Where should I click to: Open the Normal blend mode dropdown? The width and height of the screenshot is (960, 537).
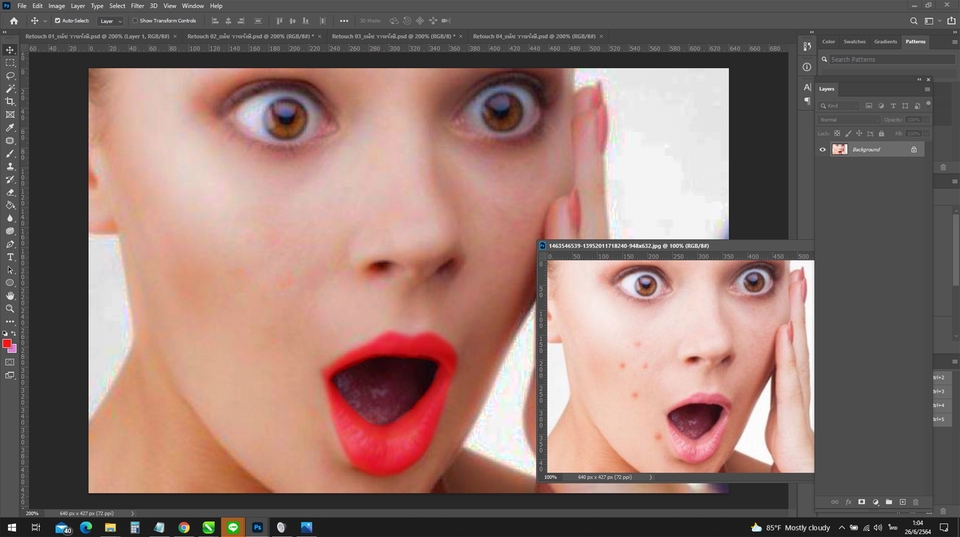coord(849,120)
